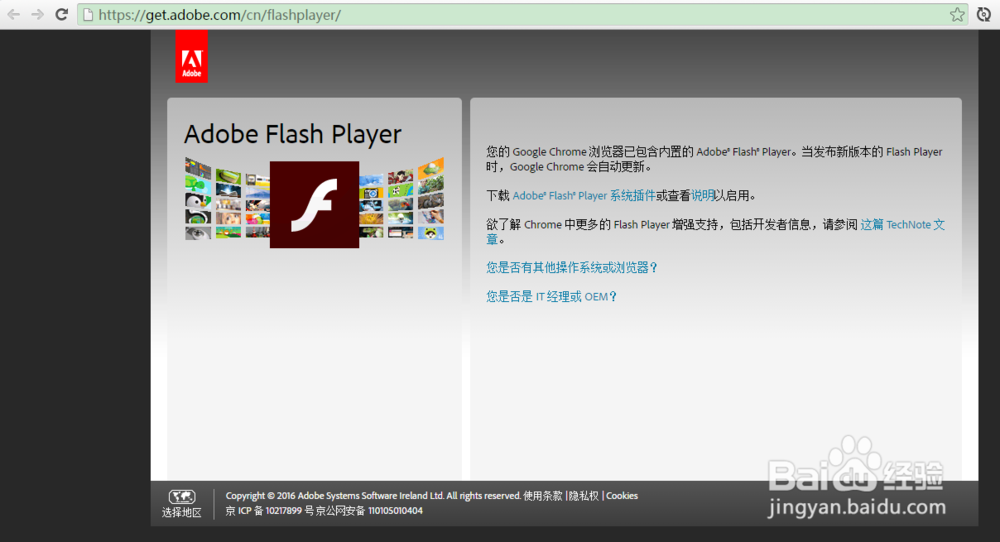Focus the address bar URL field
This screenshot has height=542, width=1000.
coord(522,15)
